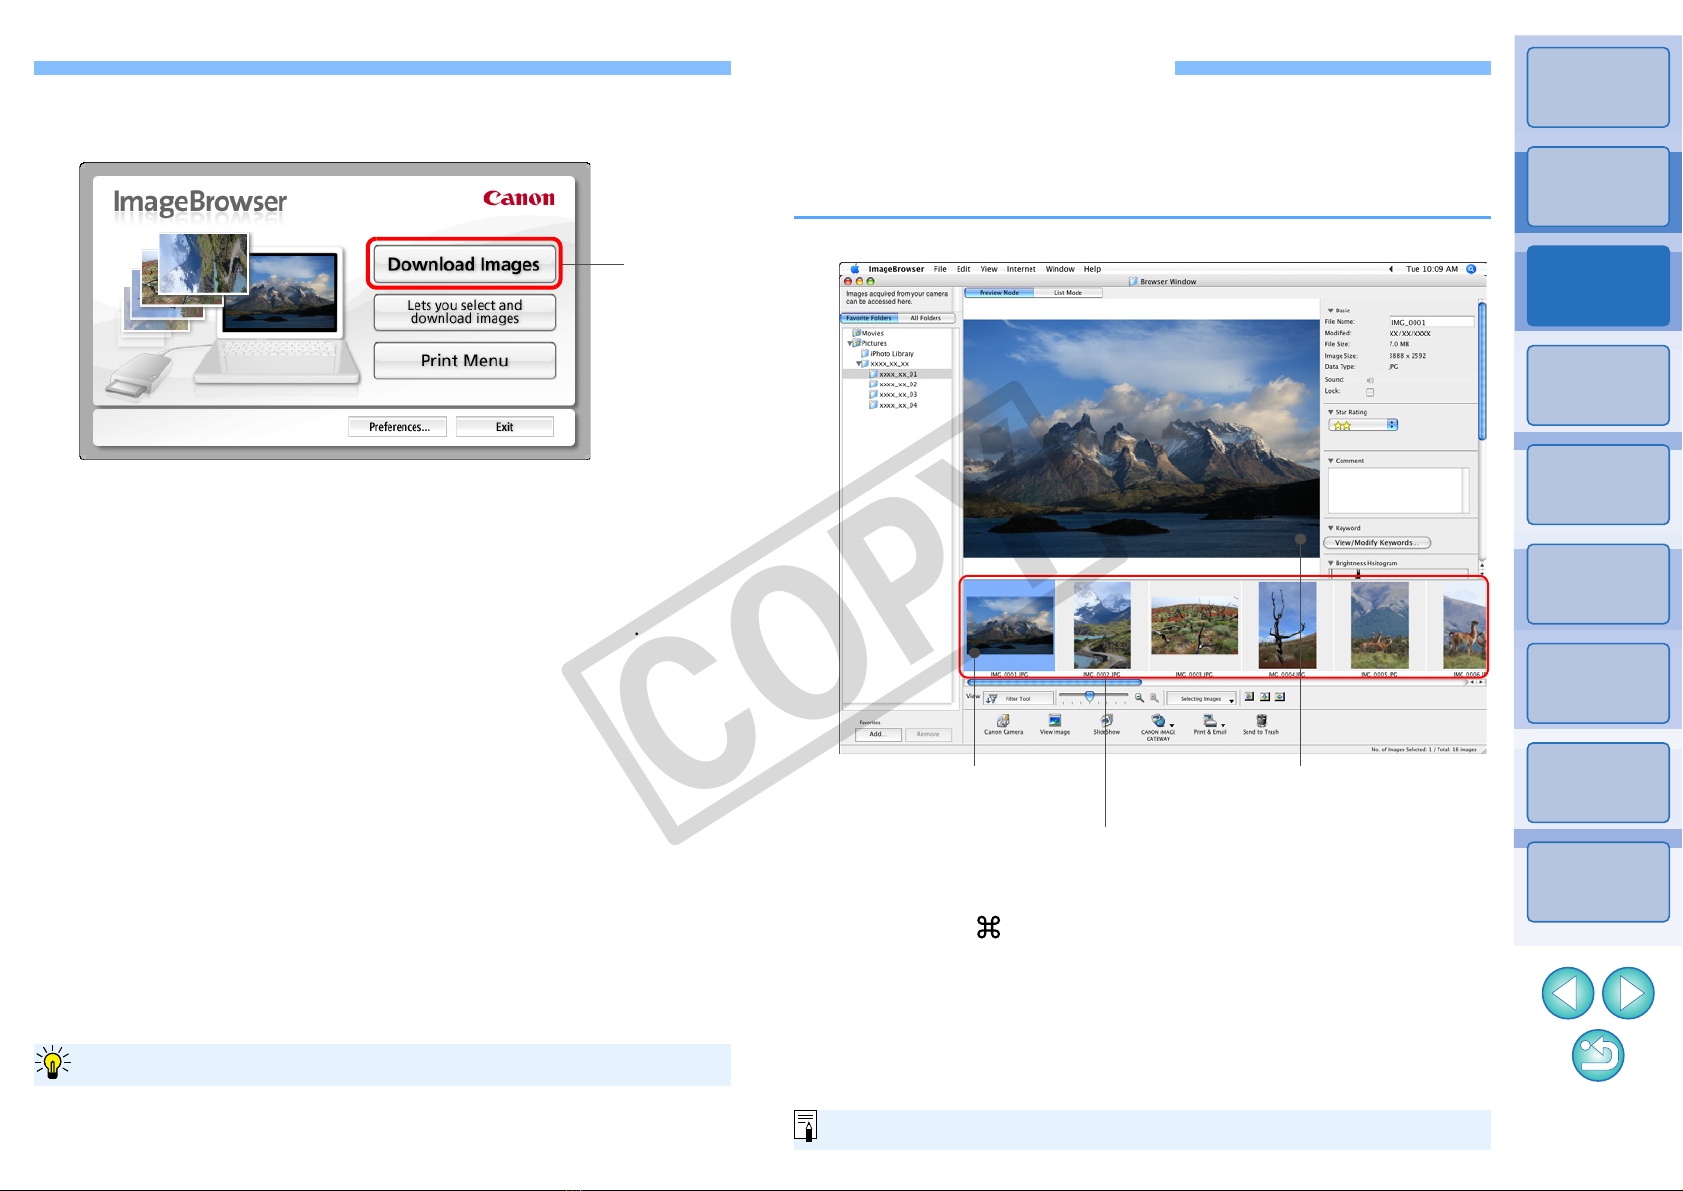Send selected image to Trash
The height and width of the screenshot is (1191, 1683).
pos(1261,724)
